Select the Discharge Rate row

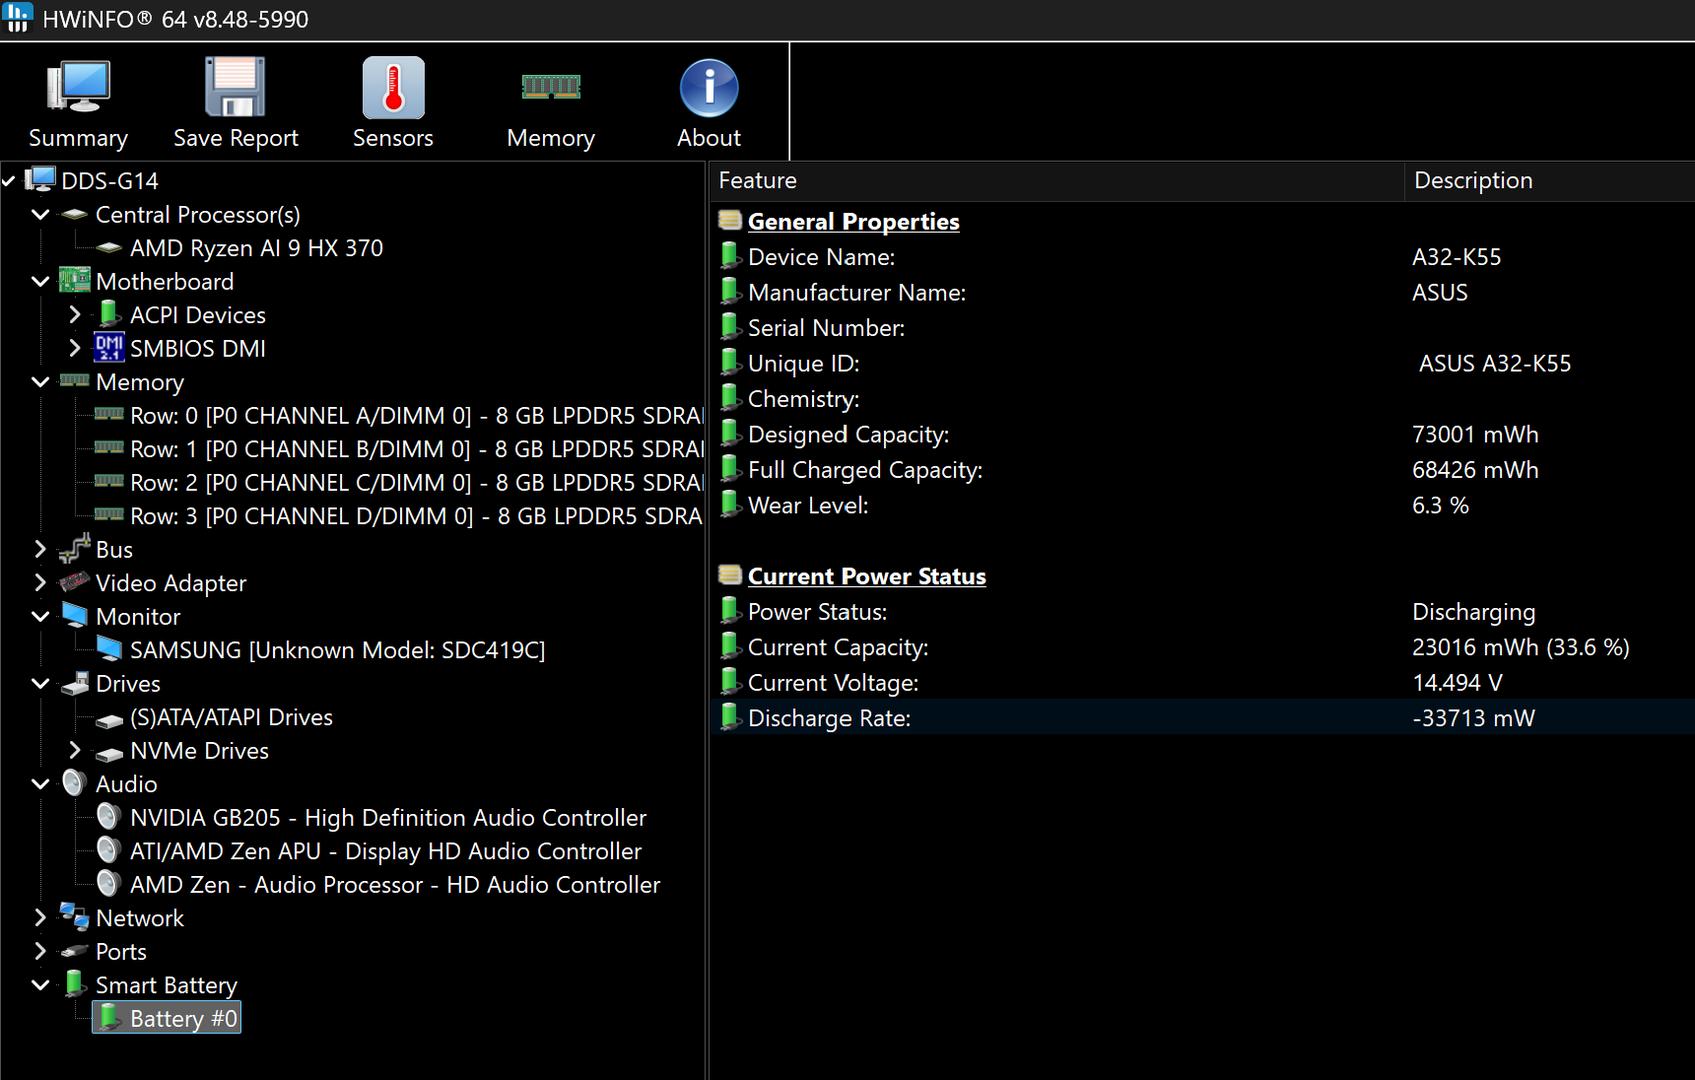[1202, 717]
